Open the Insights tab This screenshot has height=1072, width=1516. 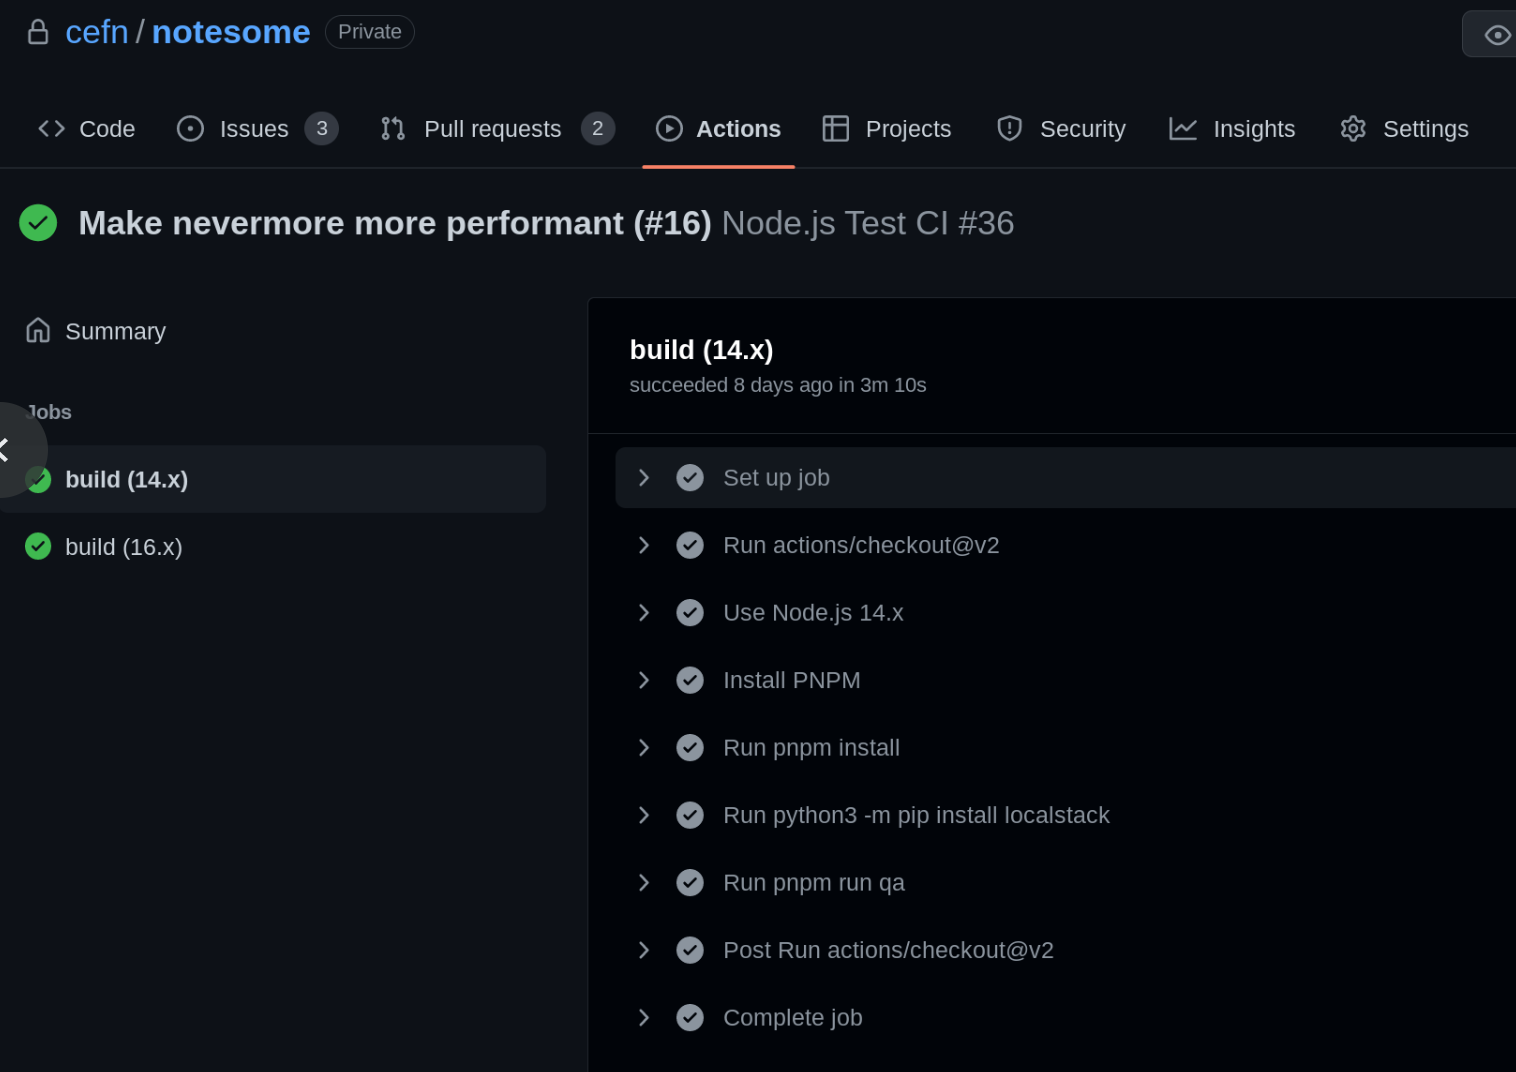click(x=1232, y=129)
